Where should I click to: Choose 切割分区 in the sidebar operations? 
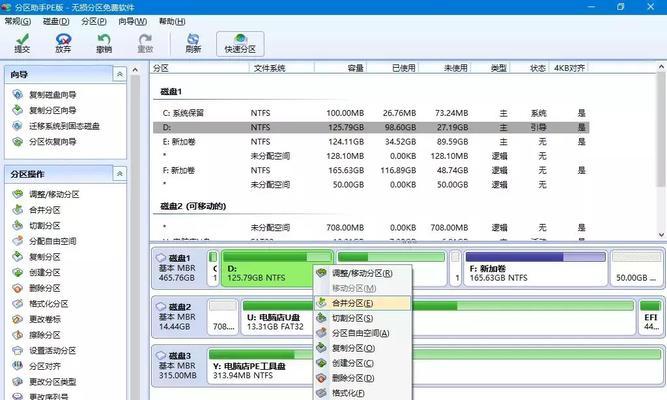coord(45,226)
